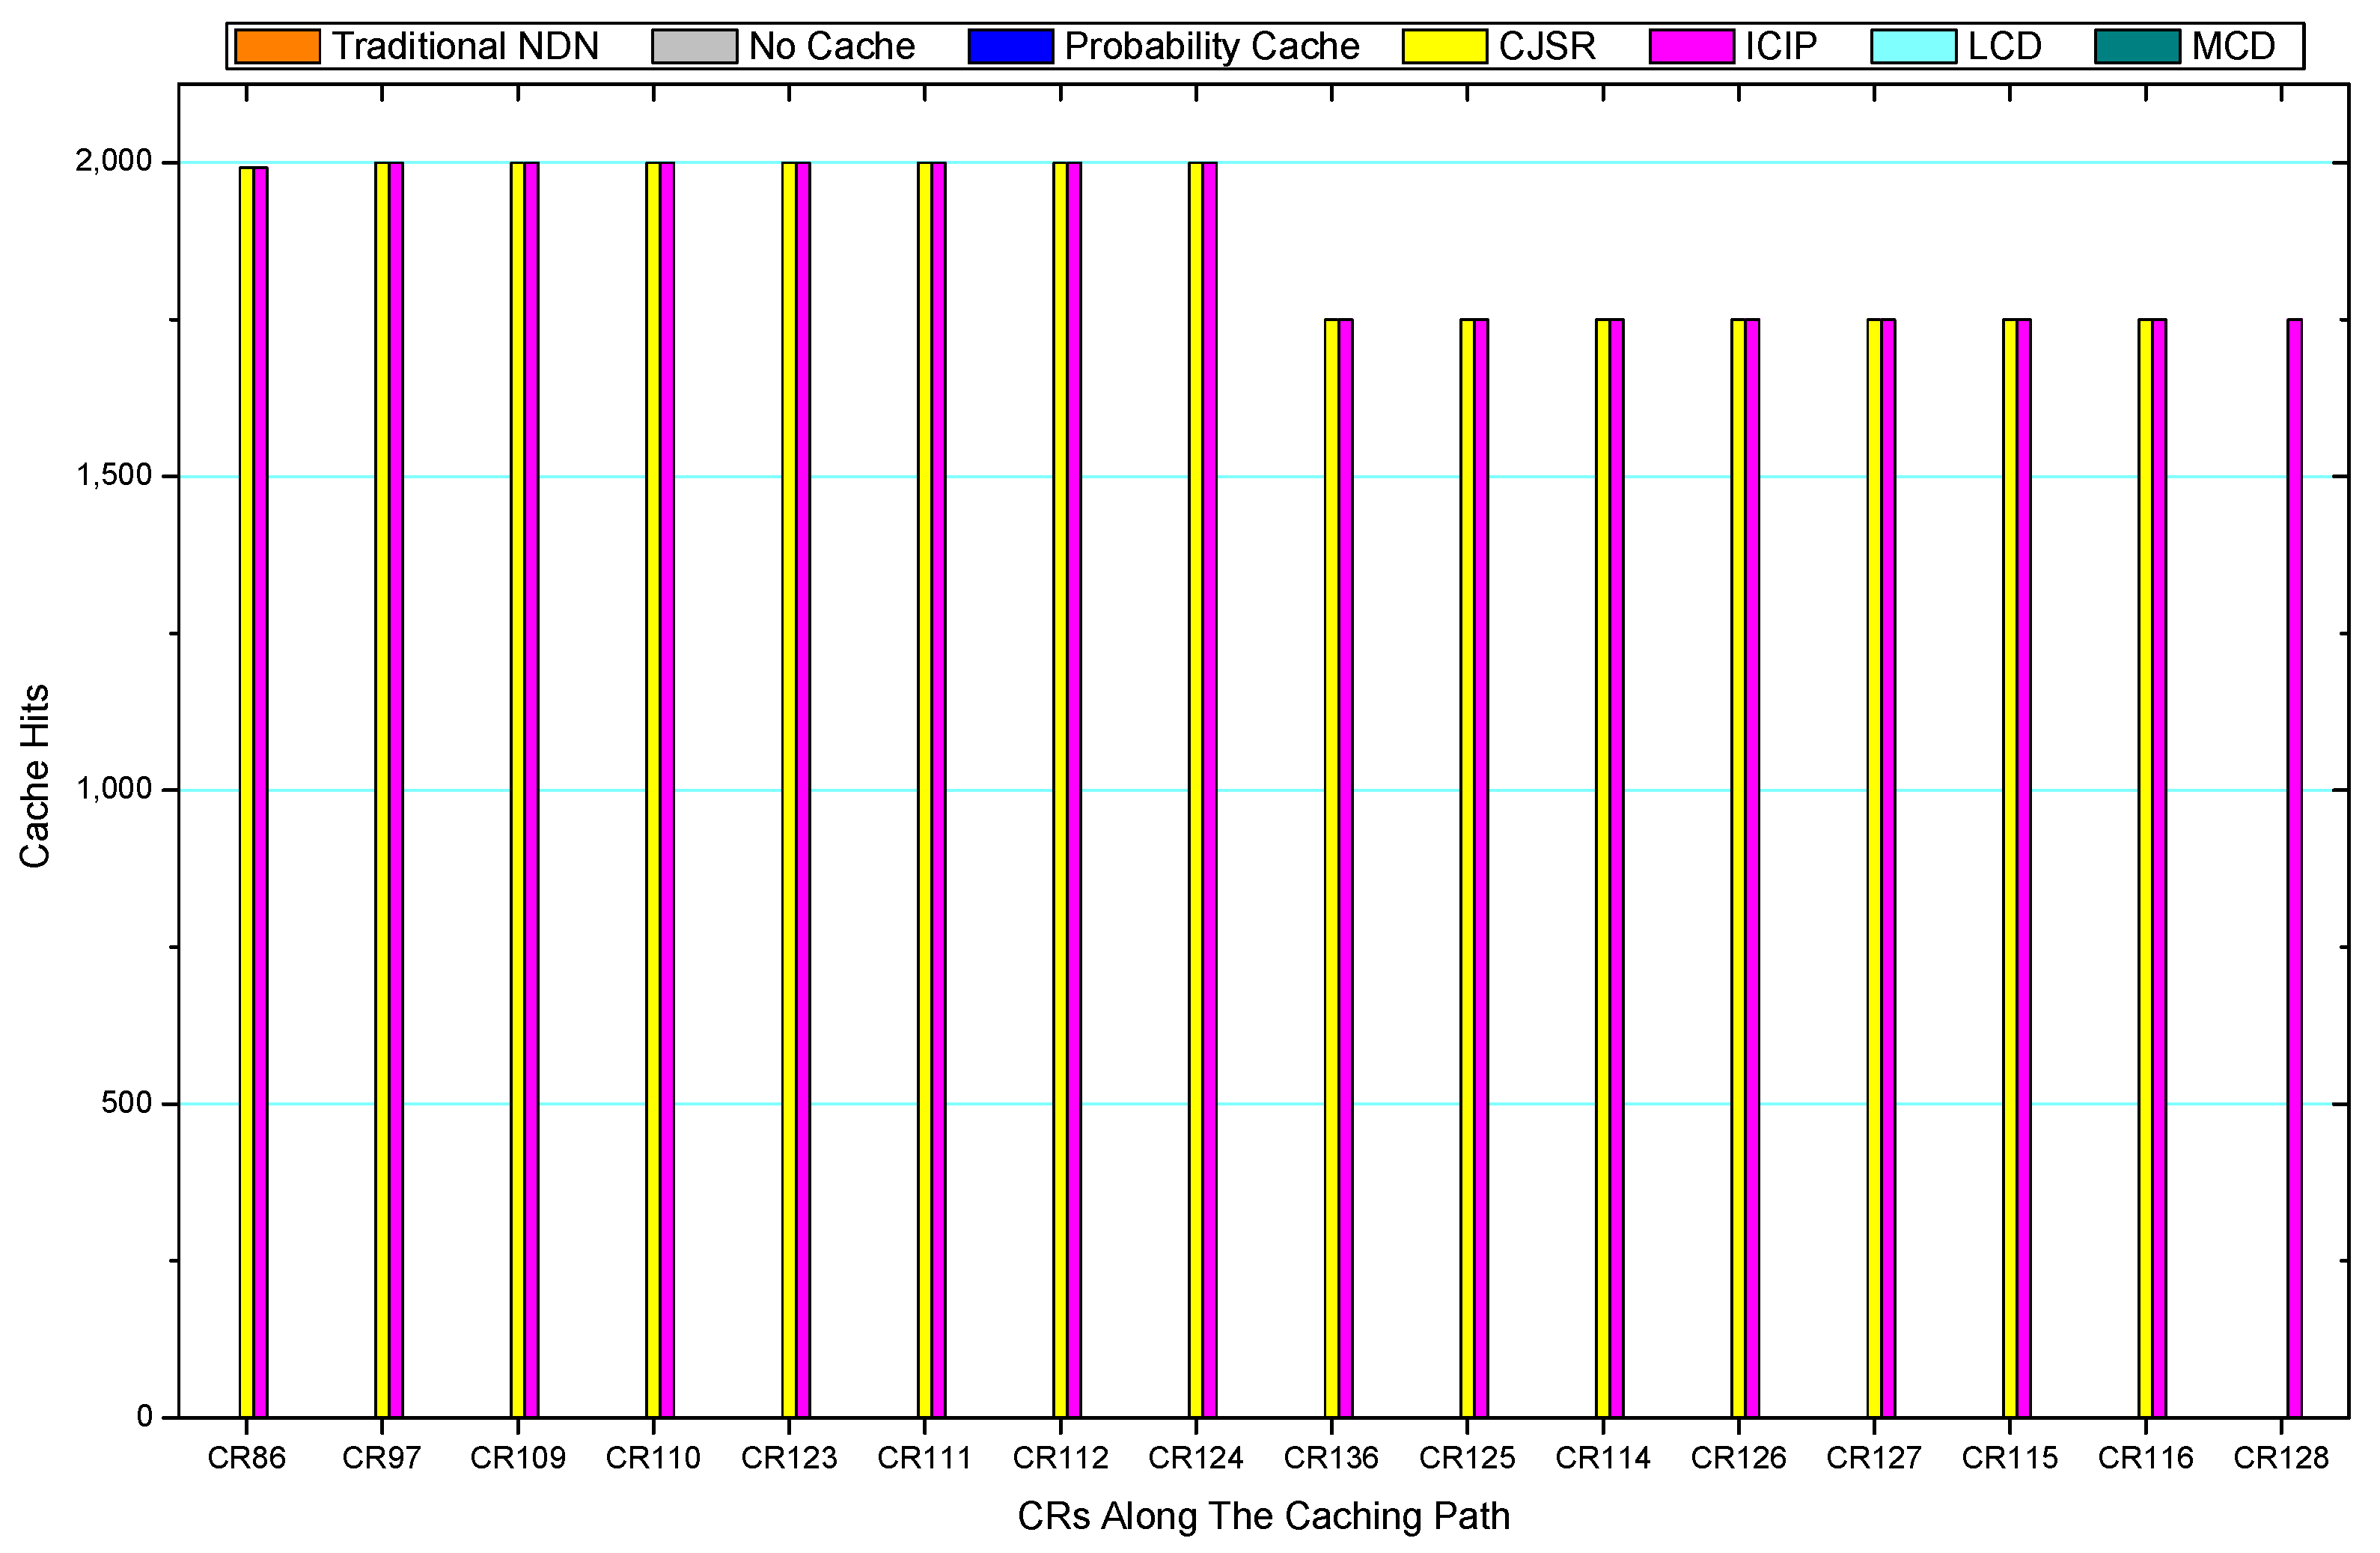Screen dimensions: 2380x1553
Task: Click the orange Traditional NDN legend swatch
Action: 277,46
